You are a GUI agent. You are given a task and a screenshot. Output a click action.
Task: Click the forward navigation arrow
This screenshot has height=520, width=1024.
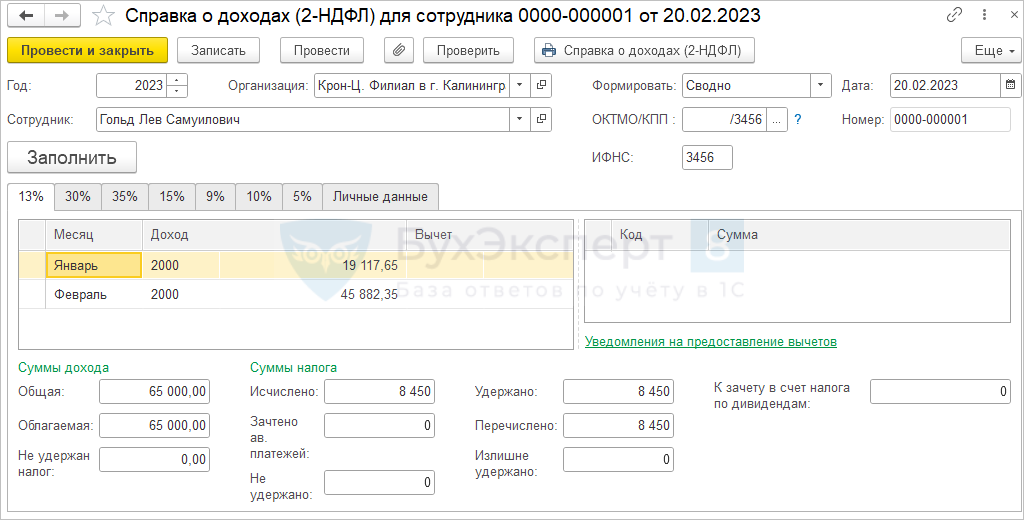click(61, 16)
